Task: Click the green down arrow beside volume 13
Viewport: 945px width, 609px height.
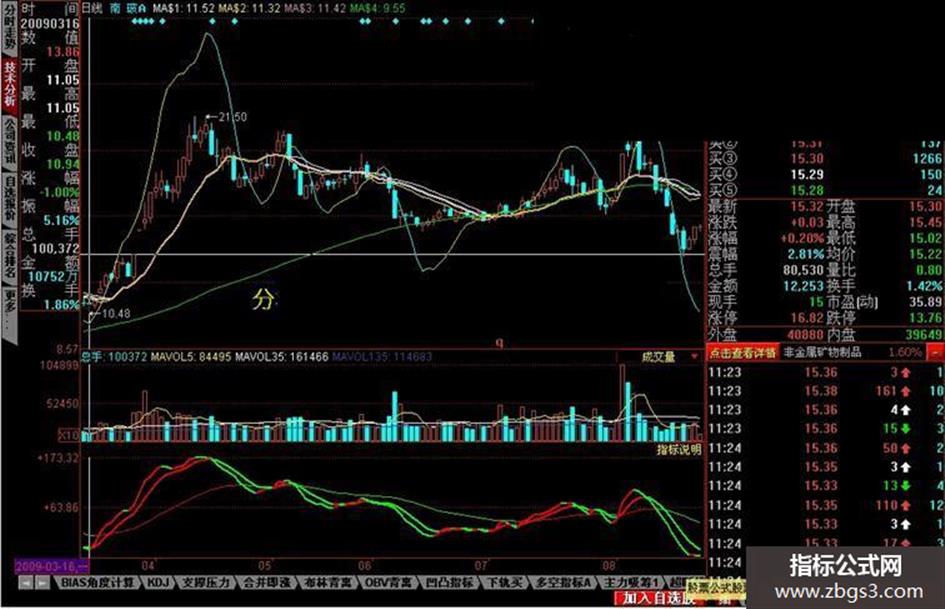Action: point(906,486)
